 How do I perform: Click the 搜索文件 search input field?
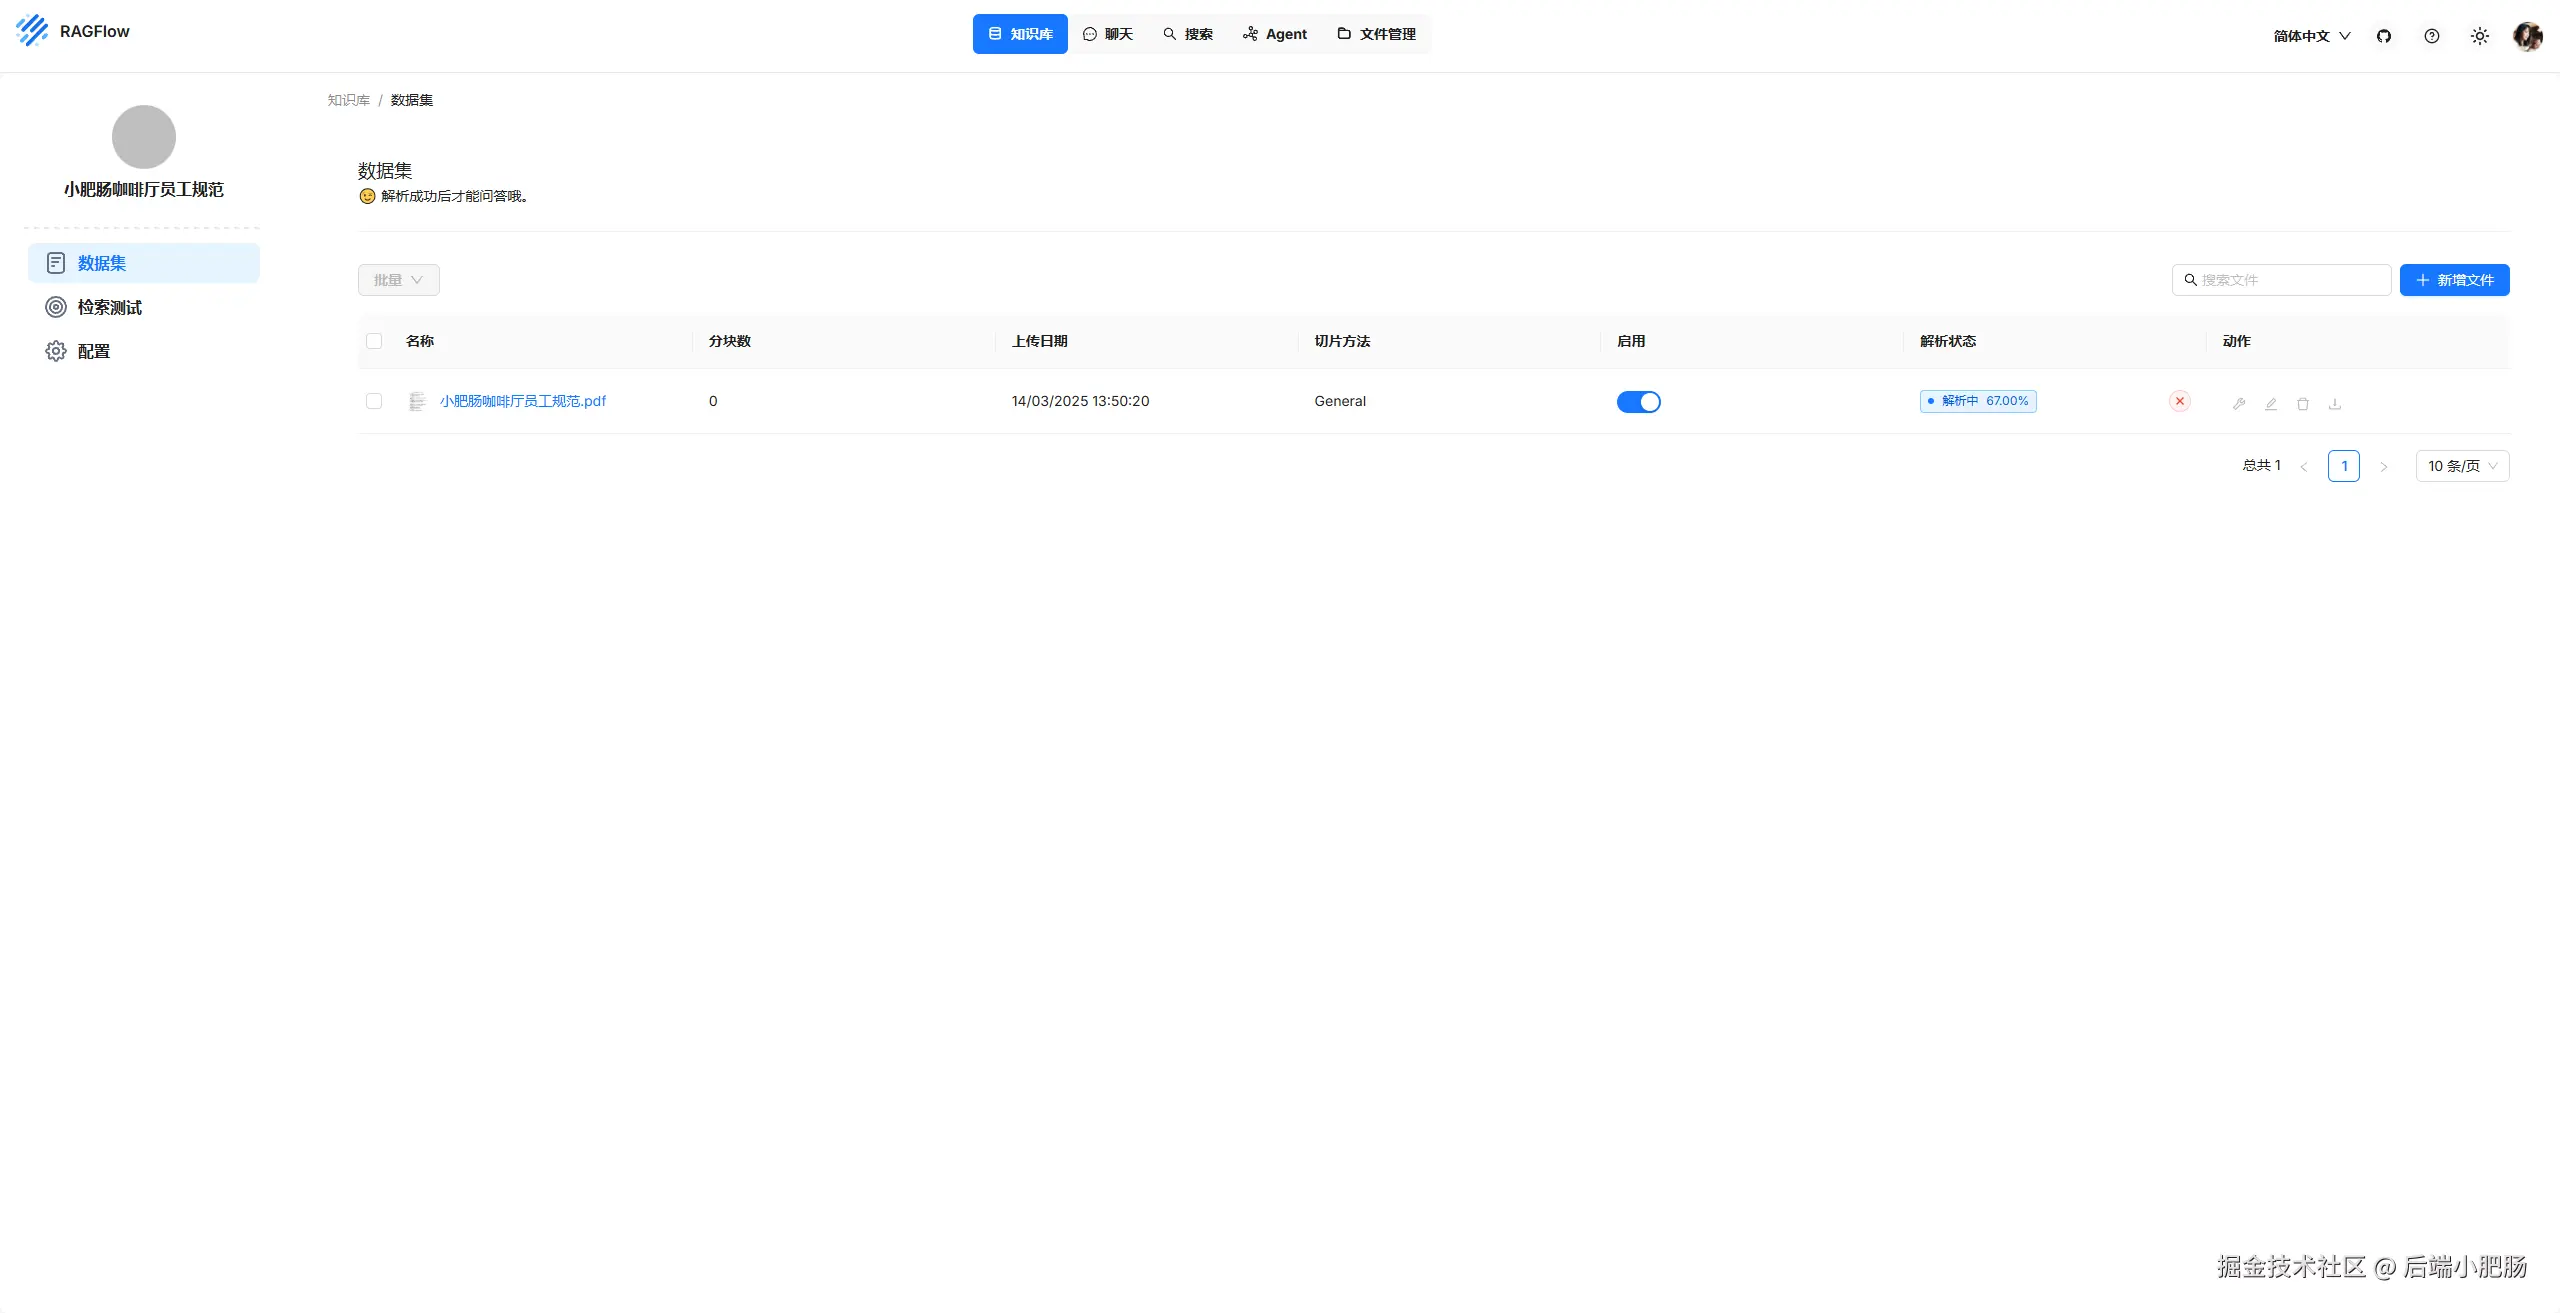(x=2290, y=280)
